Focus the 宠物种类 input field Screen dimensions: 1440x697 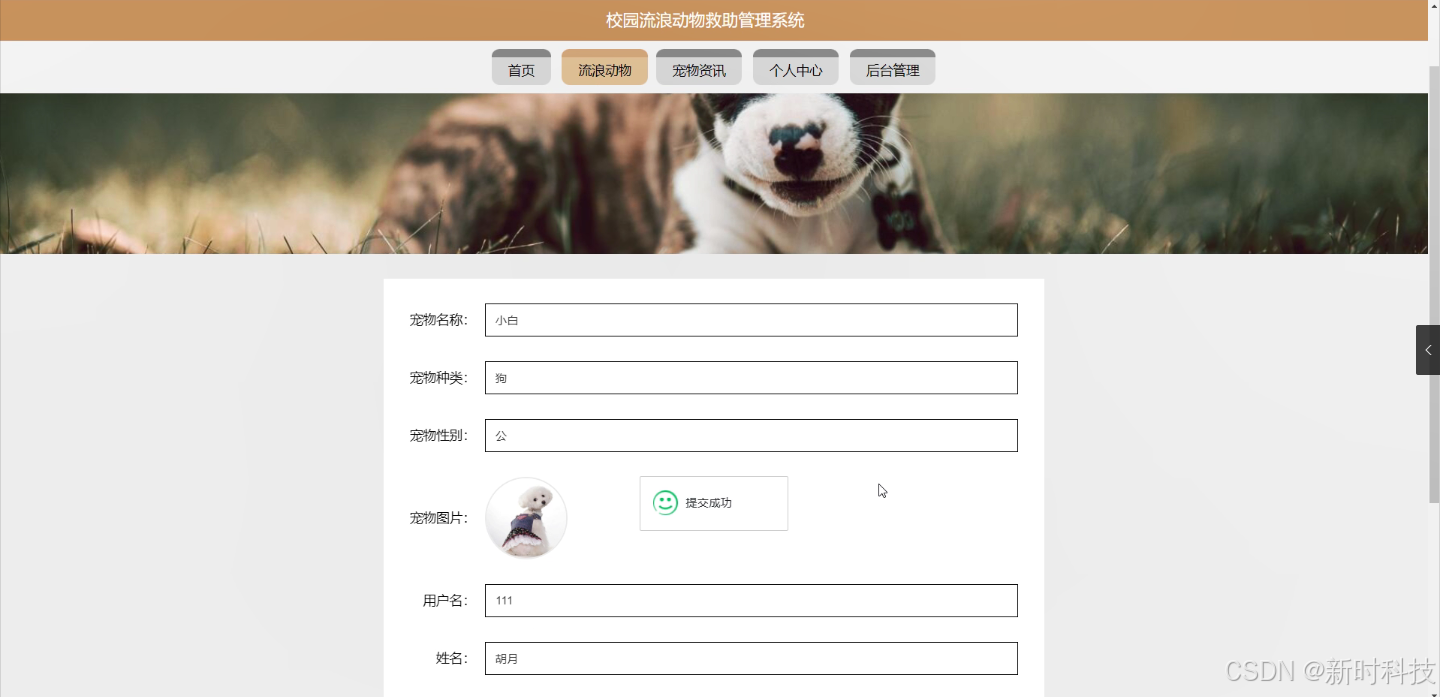pyautogui.click(x=751, y=378)
